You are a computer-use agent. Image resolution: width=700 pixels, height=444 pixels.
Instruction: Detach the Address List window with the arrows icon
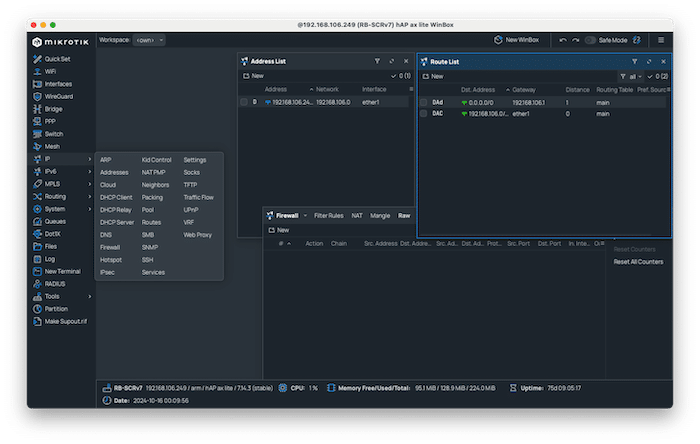392,61
